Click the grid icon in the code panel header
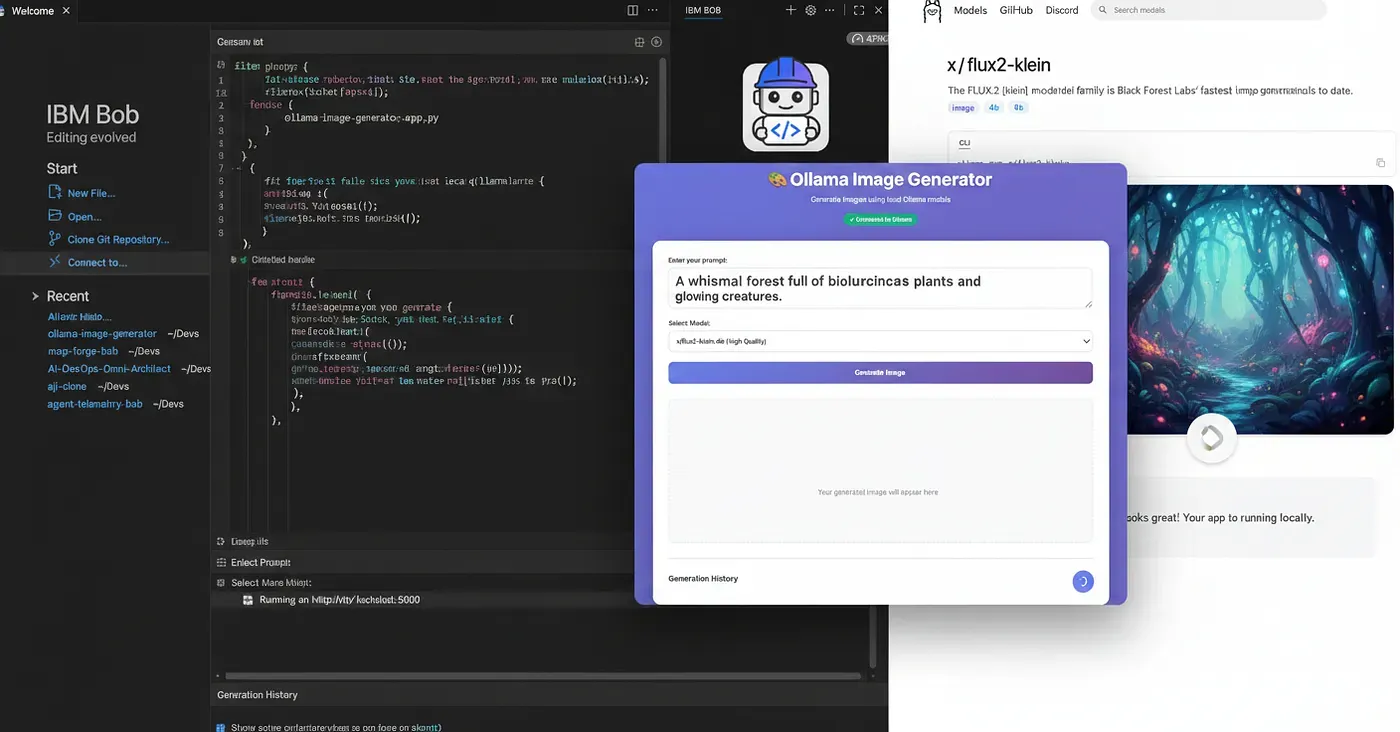1400x732 pixels. click(x=640, y=42)
